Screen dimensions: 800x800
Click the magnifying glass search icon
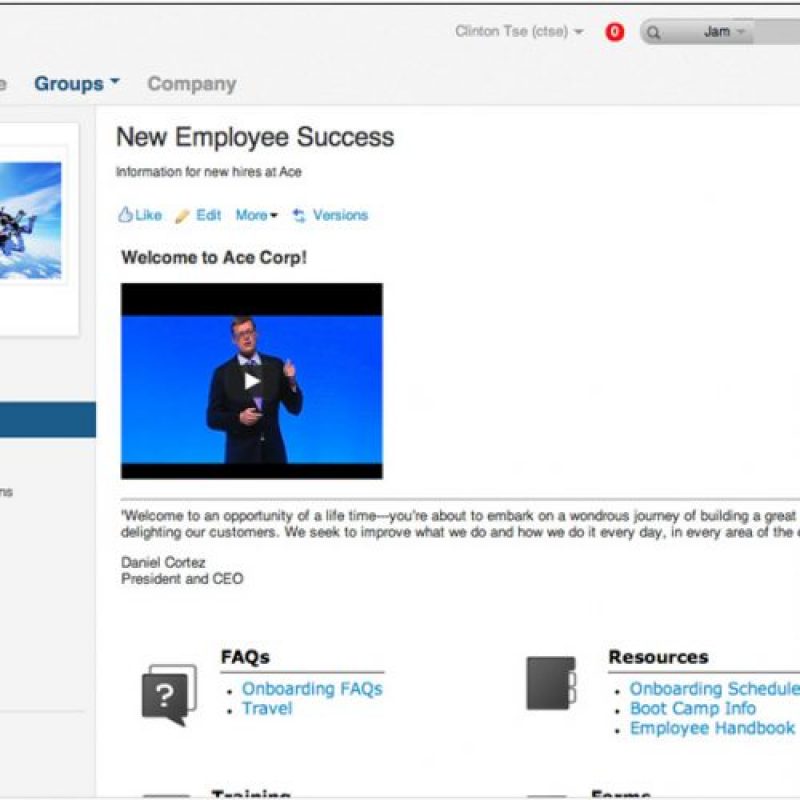[x=653, y=32]
